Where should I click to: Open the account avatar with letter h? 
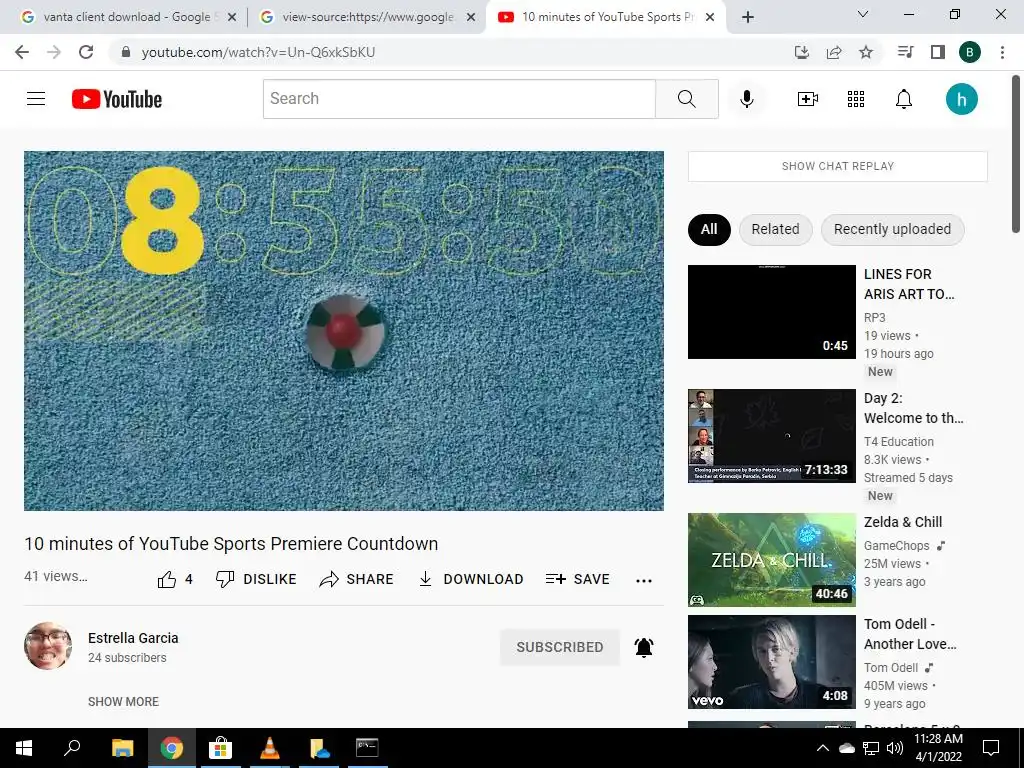[961, 99]
